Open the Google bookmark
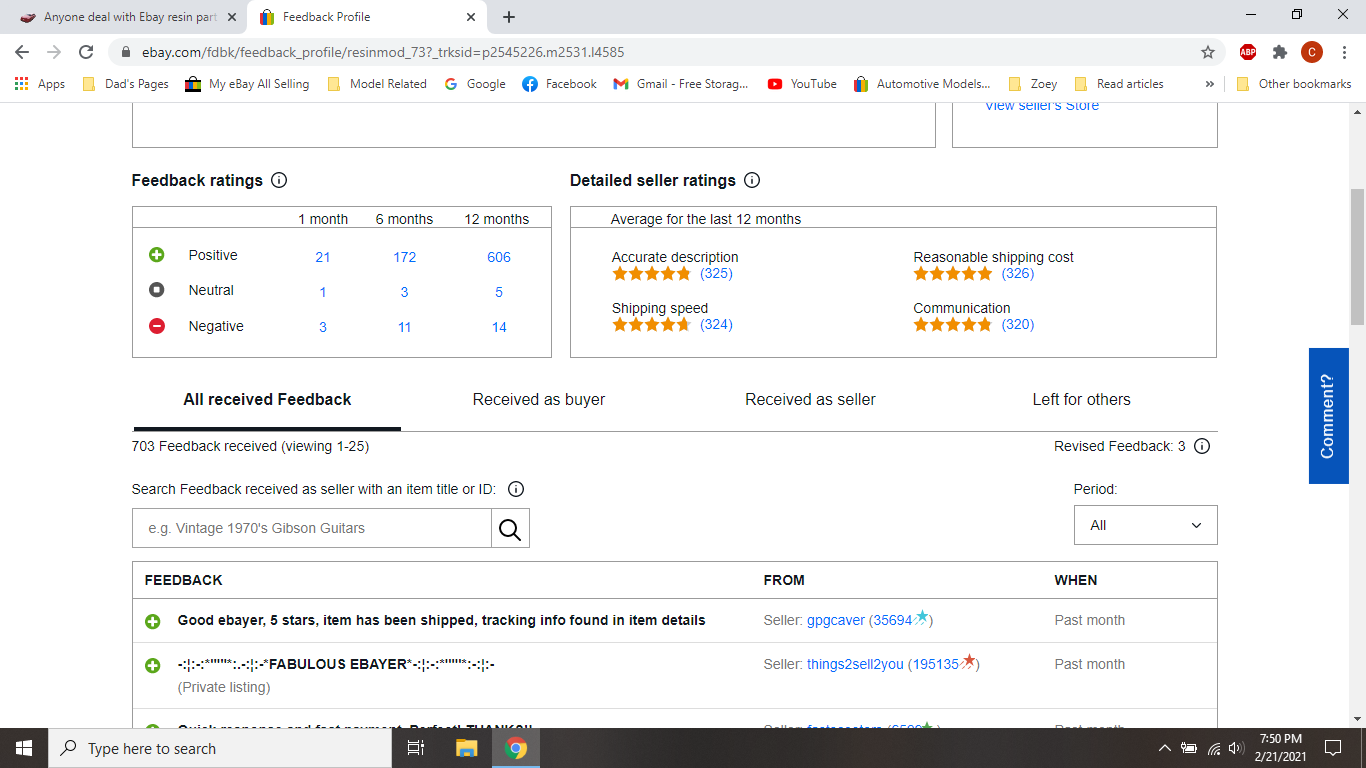The height and width of the screenshot is (768, 1366). coord(475,84)
